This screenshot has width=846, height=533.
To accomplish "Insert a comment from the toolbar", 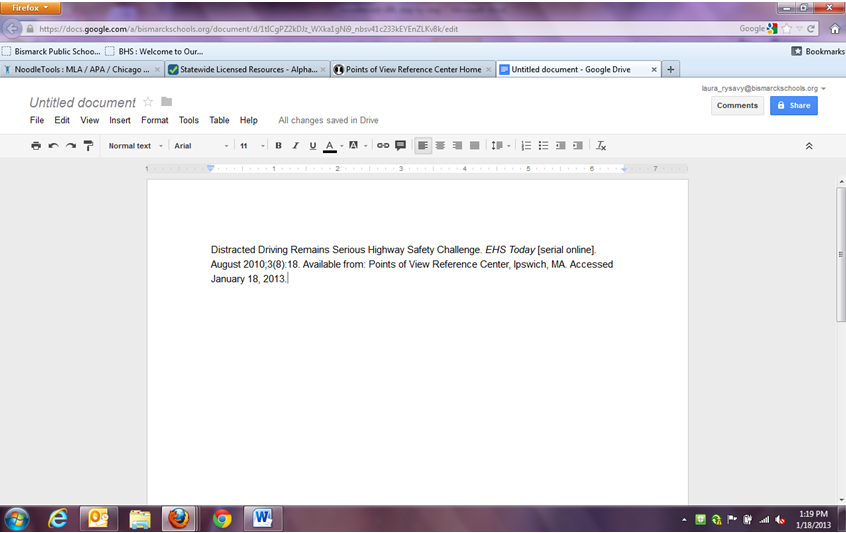I will (400, 146).
